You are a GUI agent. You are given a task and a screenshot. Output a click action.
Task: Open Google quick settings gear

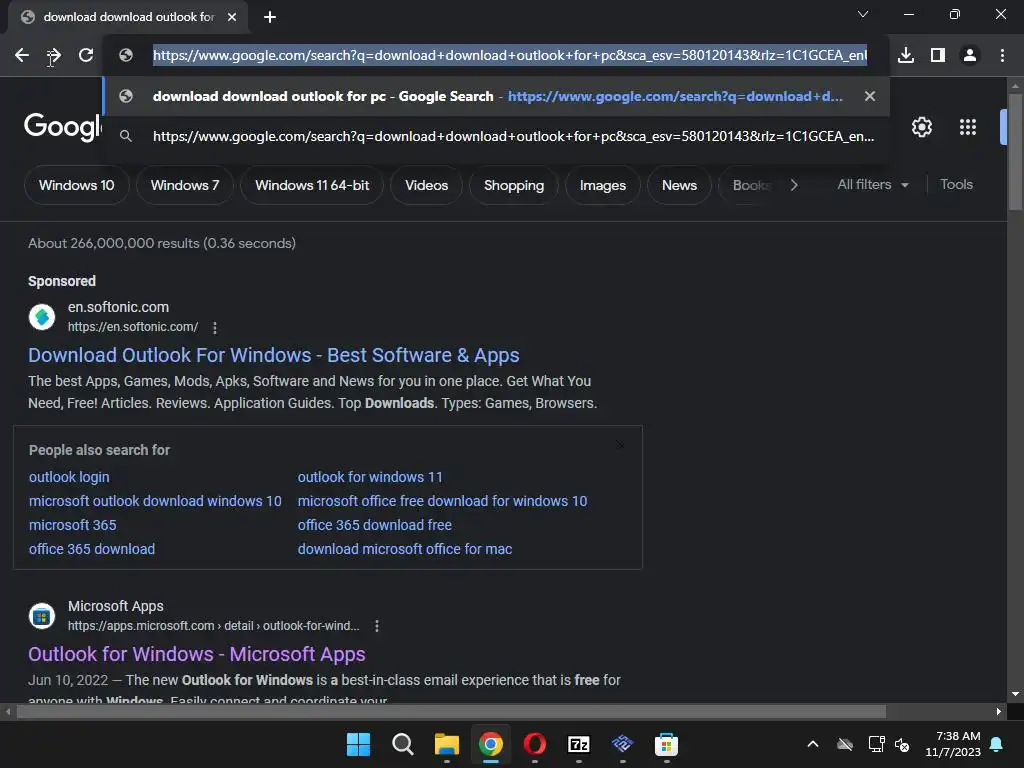click(x=921, y=127)
